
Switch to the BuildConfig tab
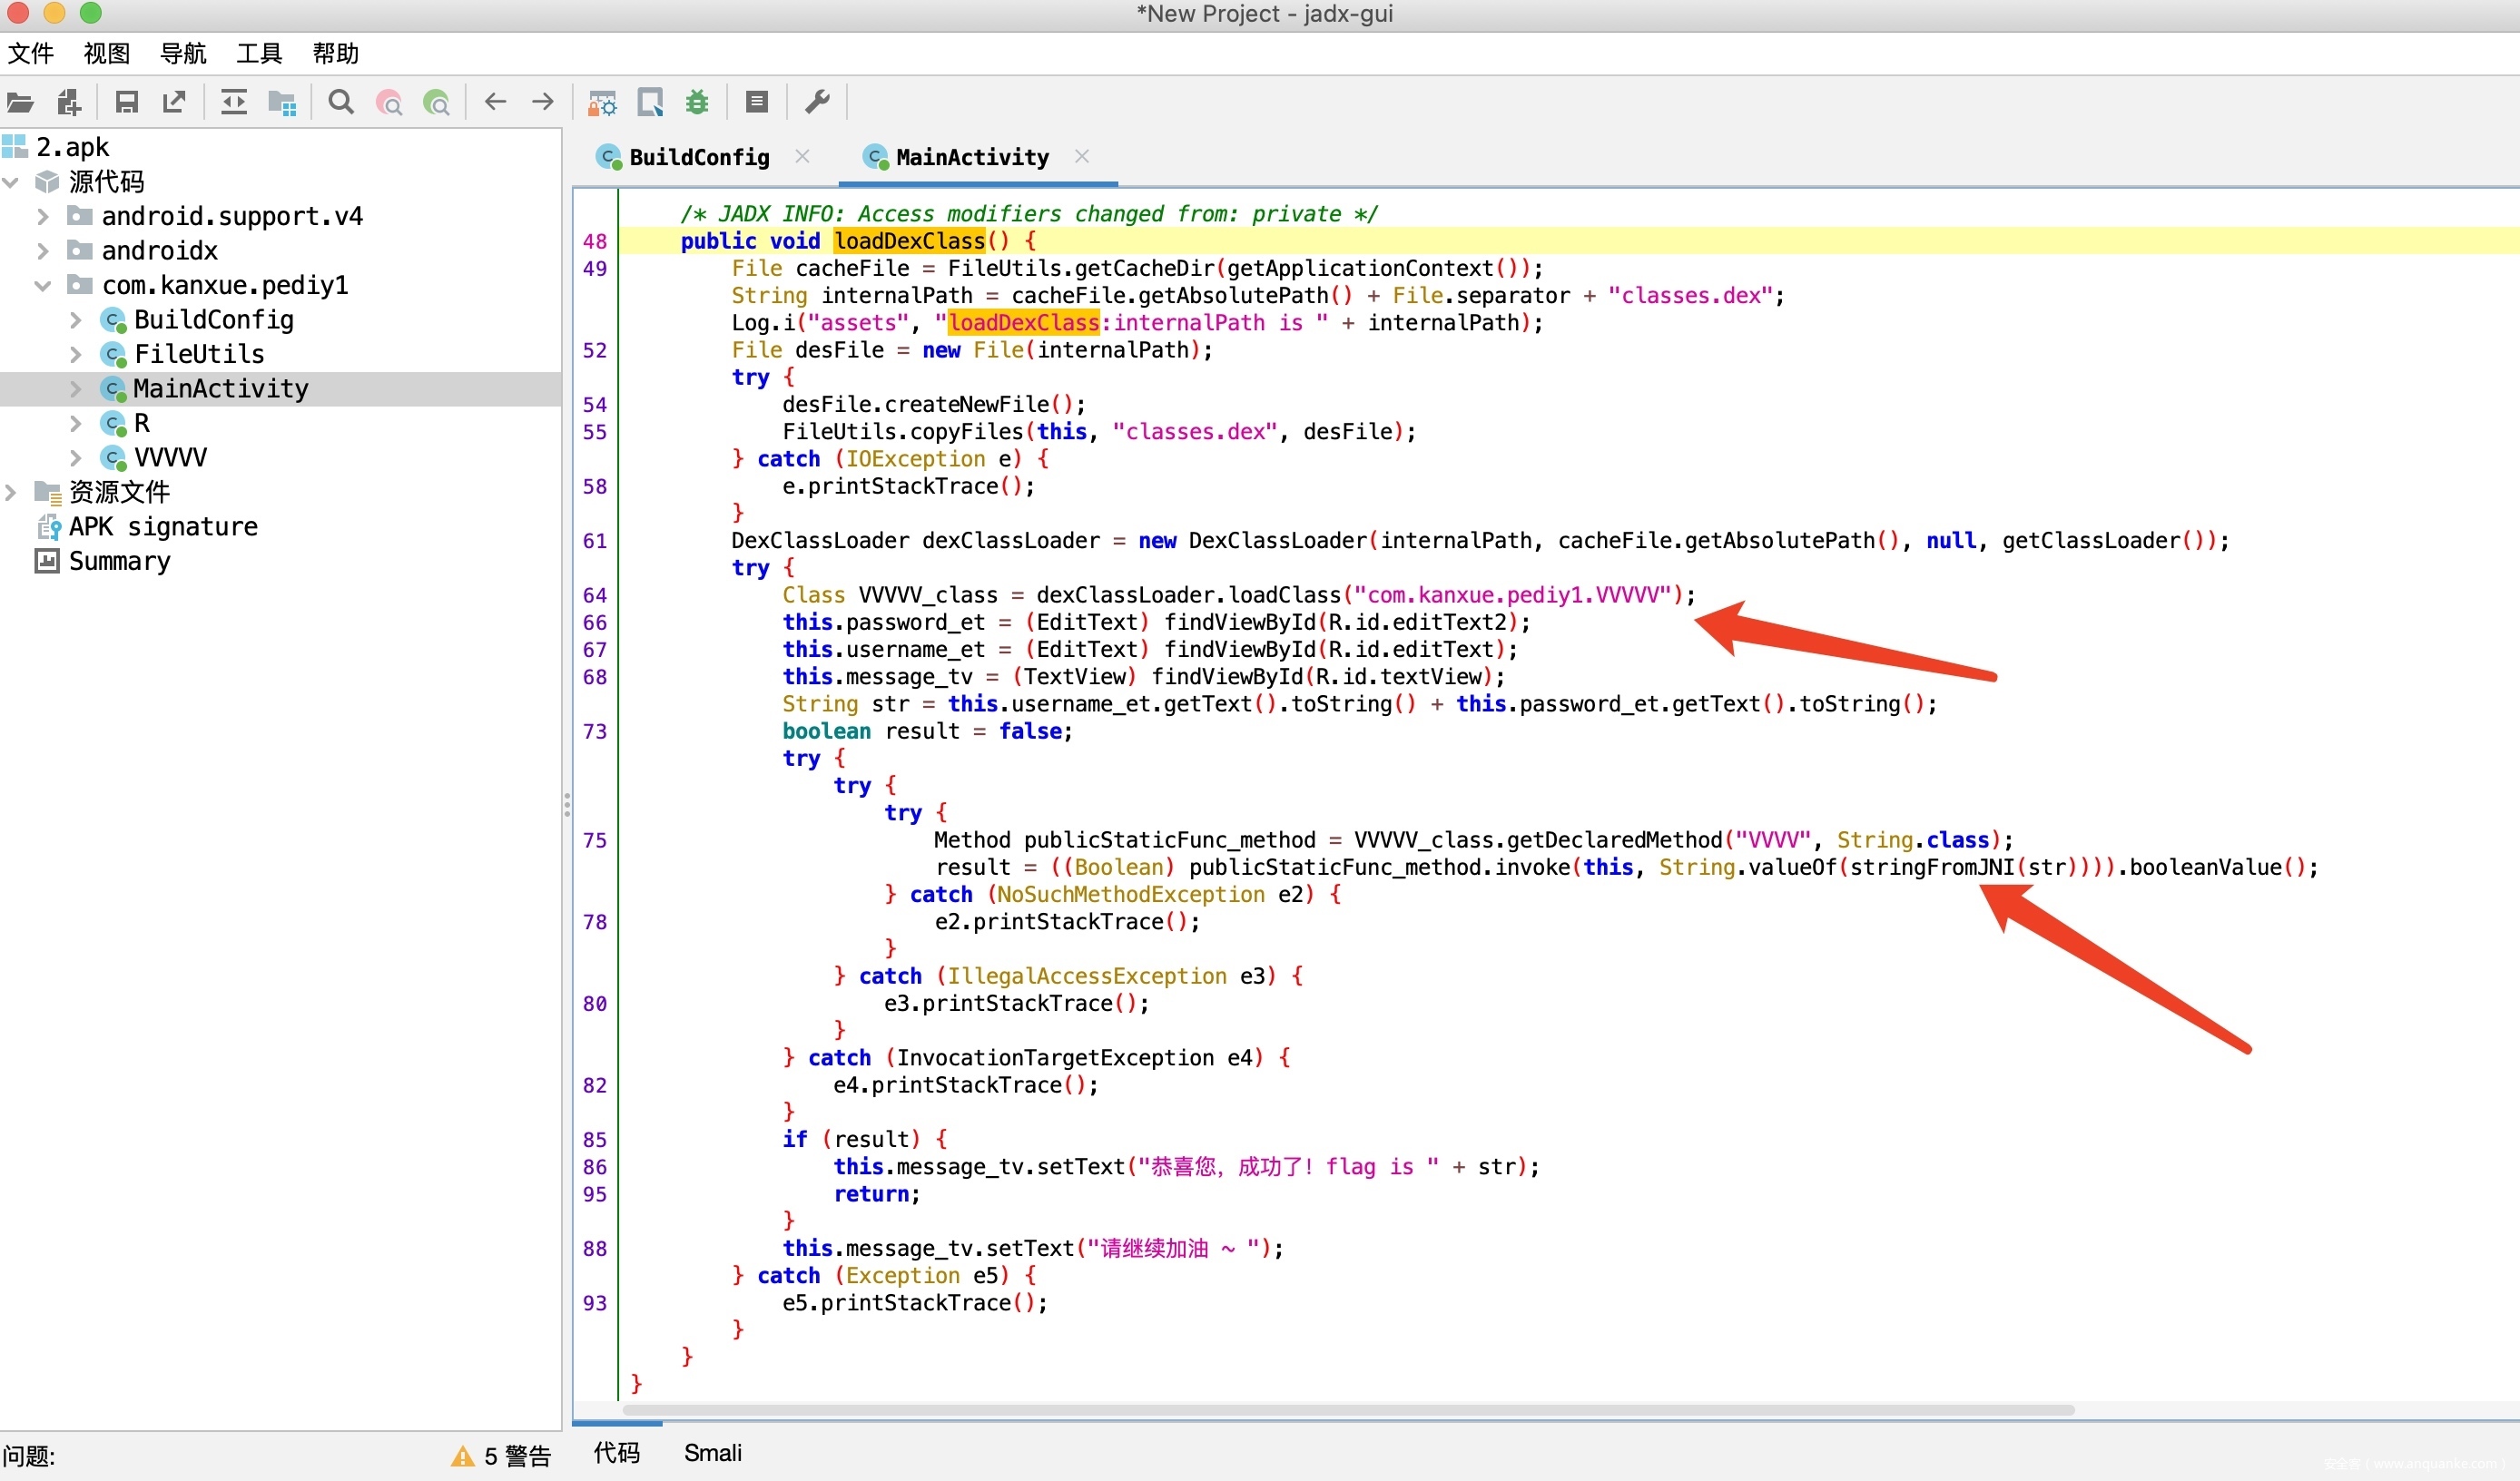(x=698, y=157)
